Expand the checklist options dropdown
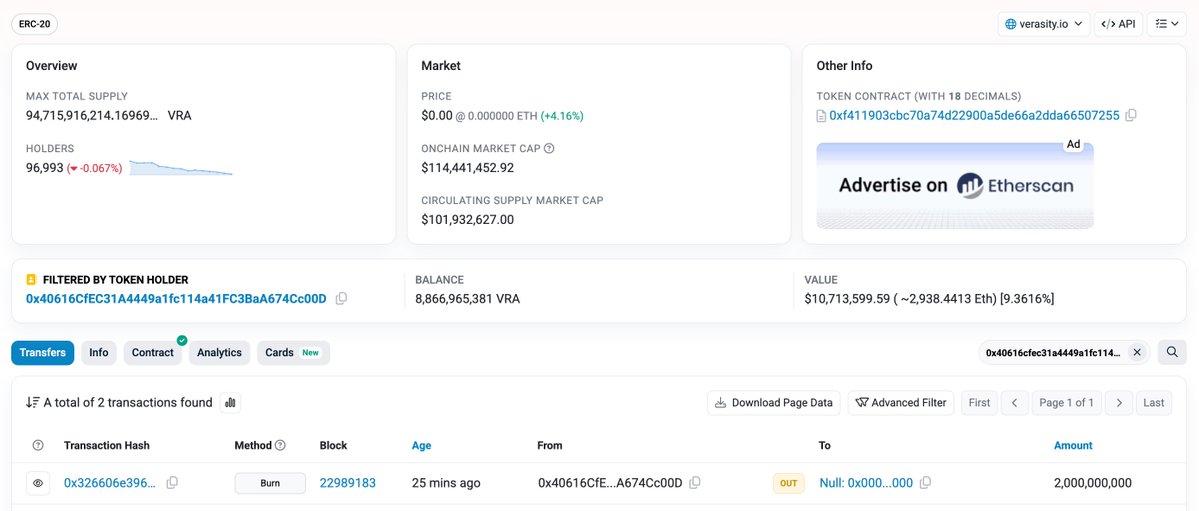 click(x=1166, y=24)
